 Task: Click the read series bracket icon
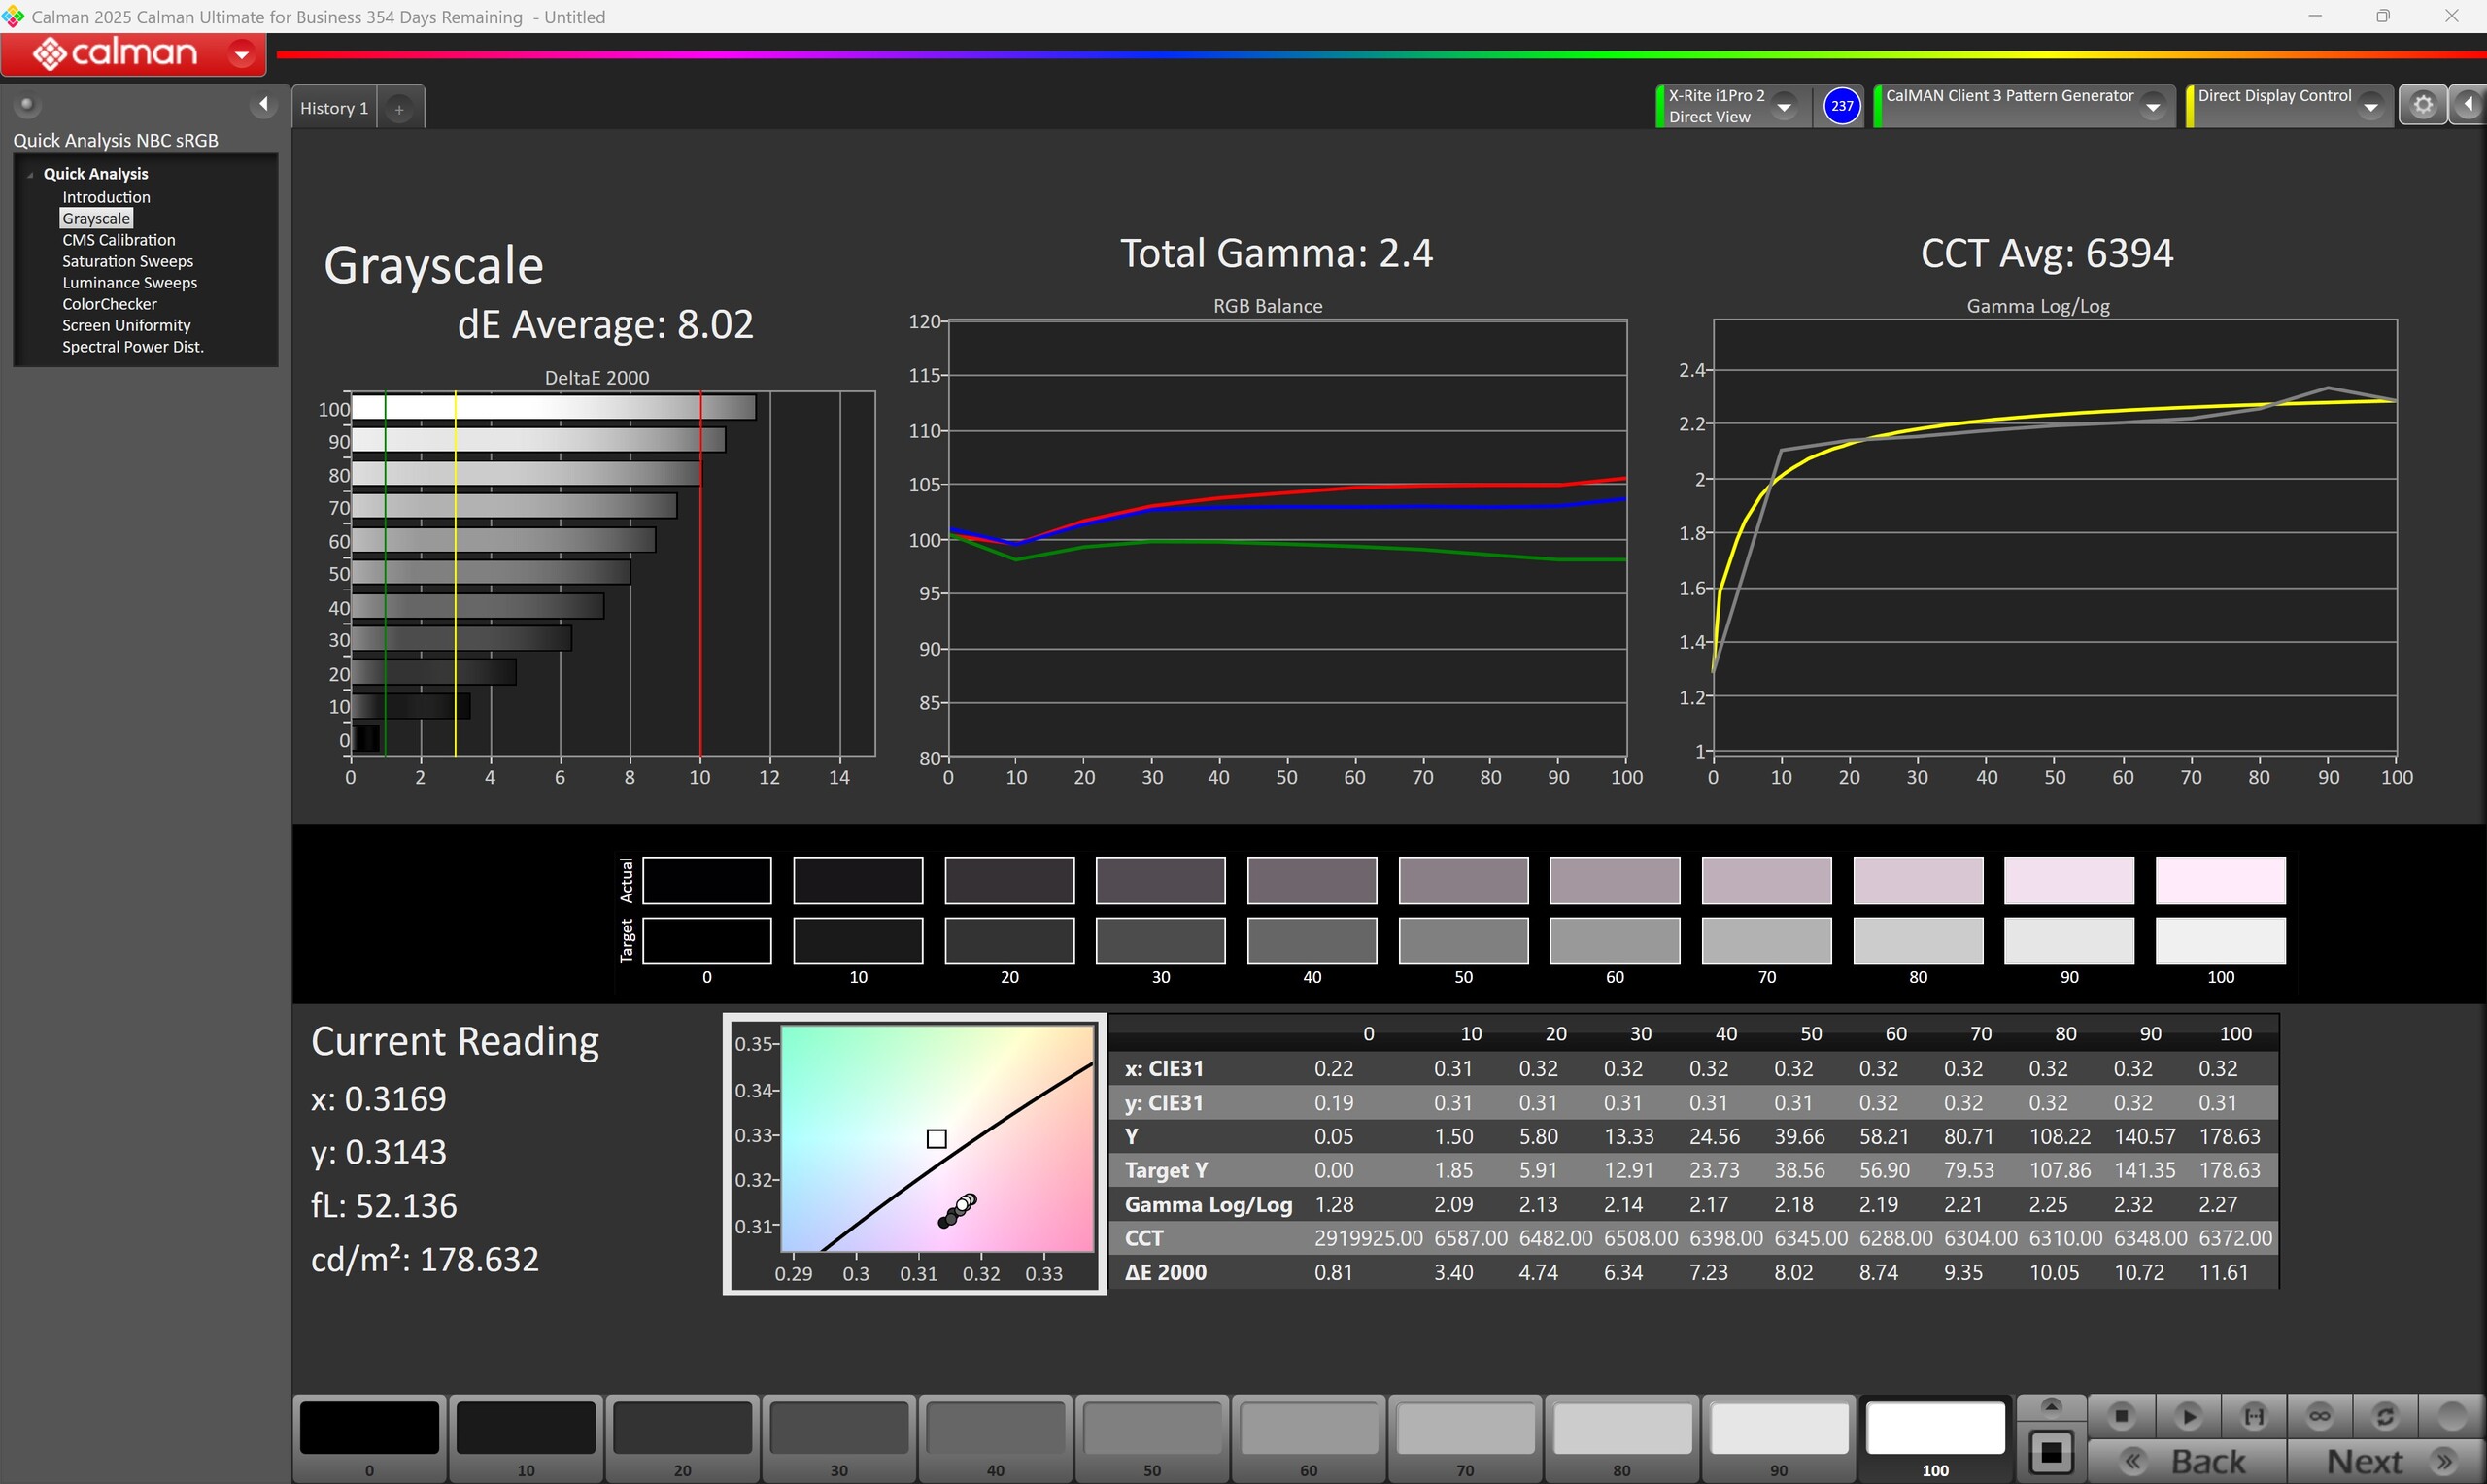coord(2254,1416)
